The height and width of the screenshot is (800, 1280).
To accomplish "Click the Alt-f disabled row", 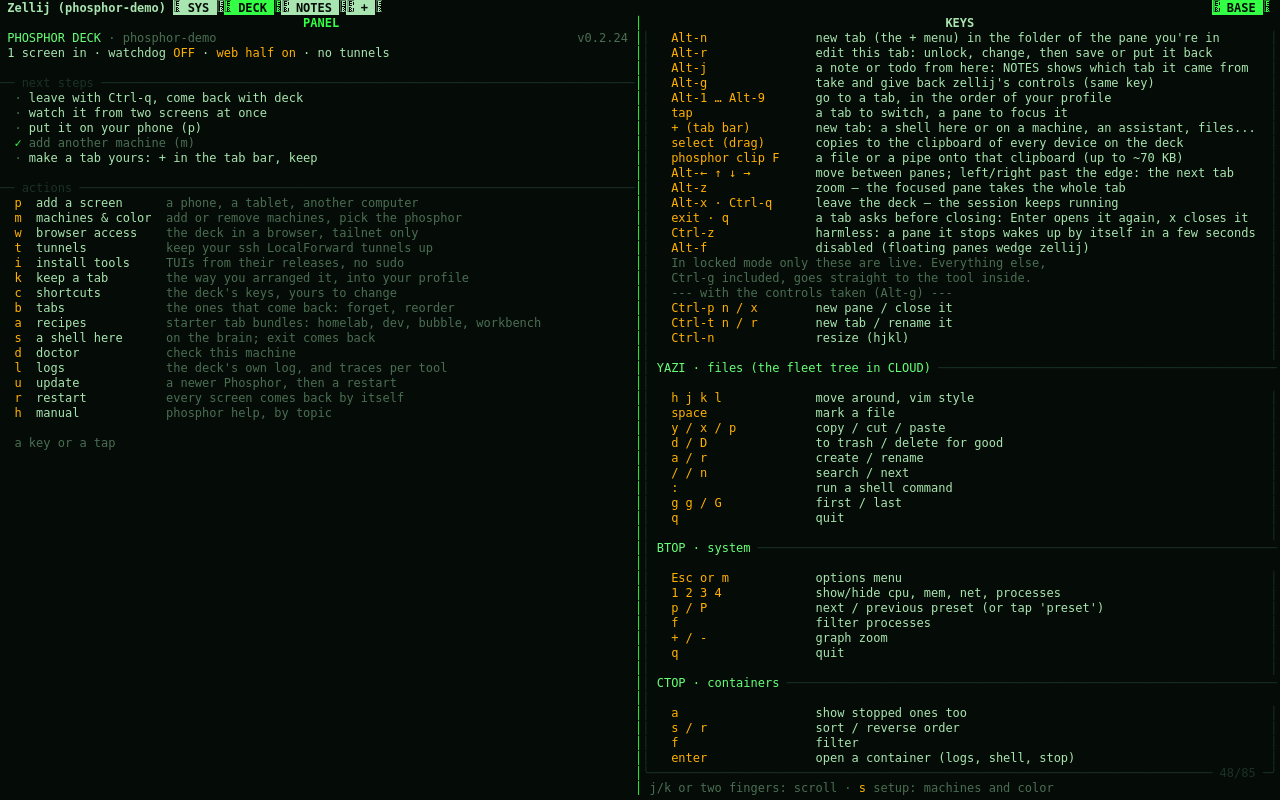I will pyautogui.click(x=880, y=248).
